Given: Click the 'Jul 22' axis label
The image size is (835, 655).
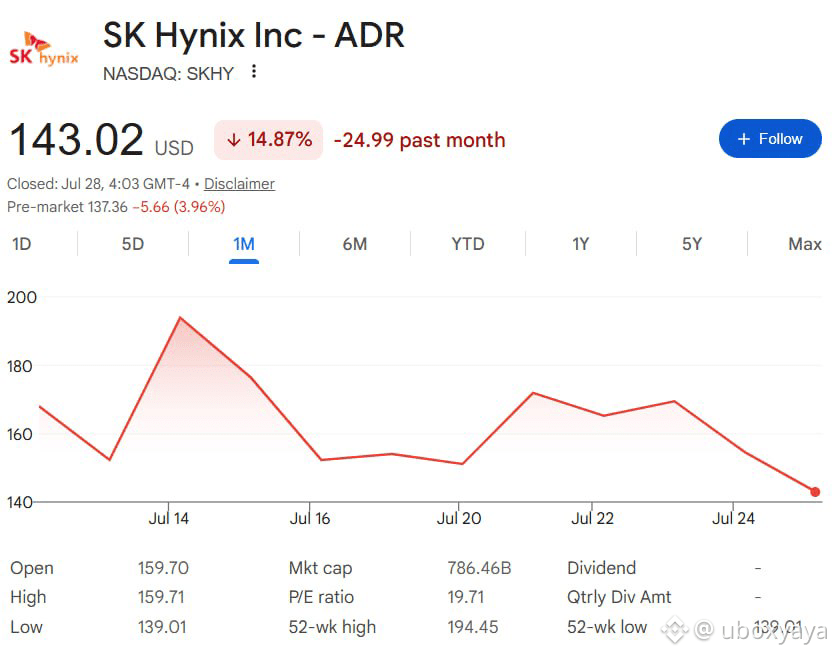Looking at the screenshot, I should pyautogui.click(x=592, y=518).
